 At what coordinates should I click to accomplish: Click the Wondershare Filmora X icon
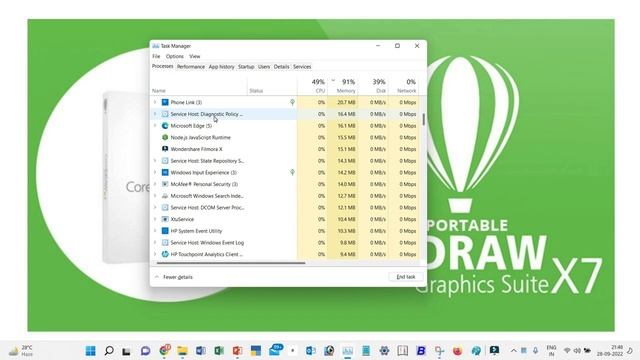pos(165,149)
